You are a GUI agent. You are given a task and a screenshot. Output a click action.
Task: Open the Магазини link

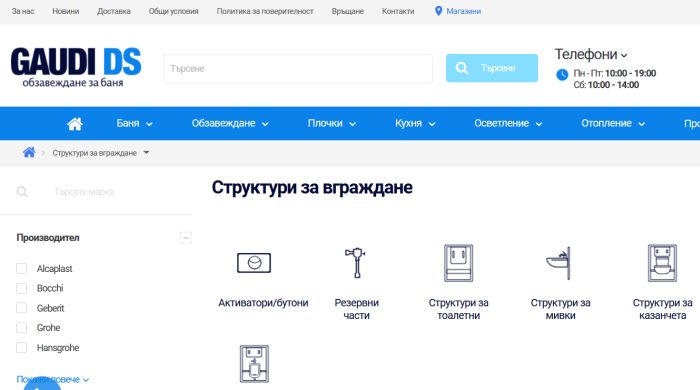pyautogui.click(x=463, y=11)
